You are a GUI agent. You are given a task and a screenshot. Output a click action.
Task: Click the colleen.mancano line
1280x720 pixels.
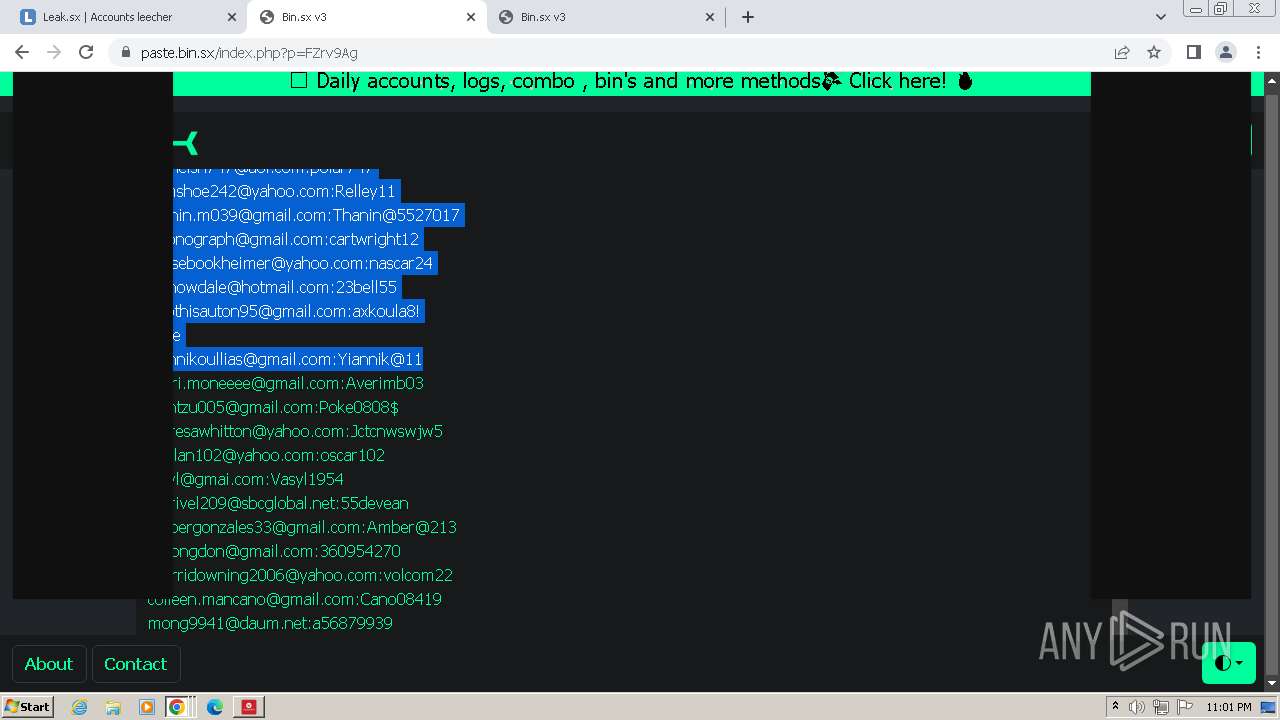[294, 599]
